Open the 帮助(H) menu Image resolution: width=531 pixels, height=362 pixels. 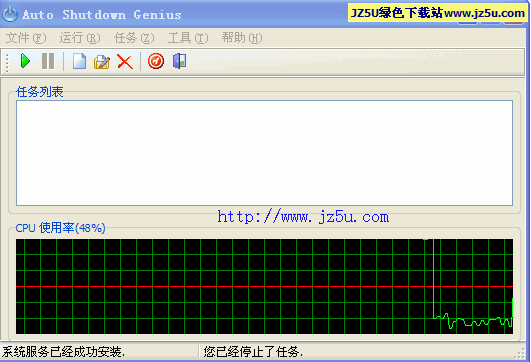[242, 38]
